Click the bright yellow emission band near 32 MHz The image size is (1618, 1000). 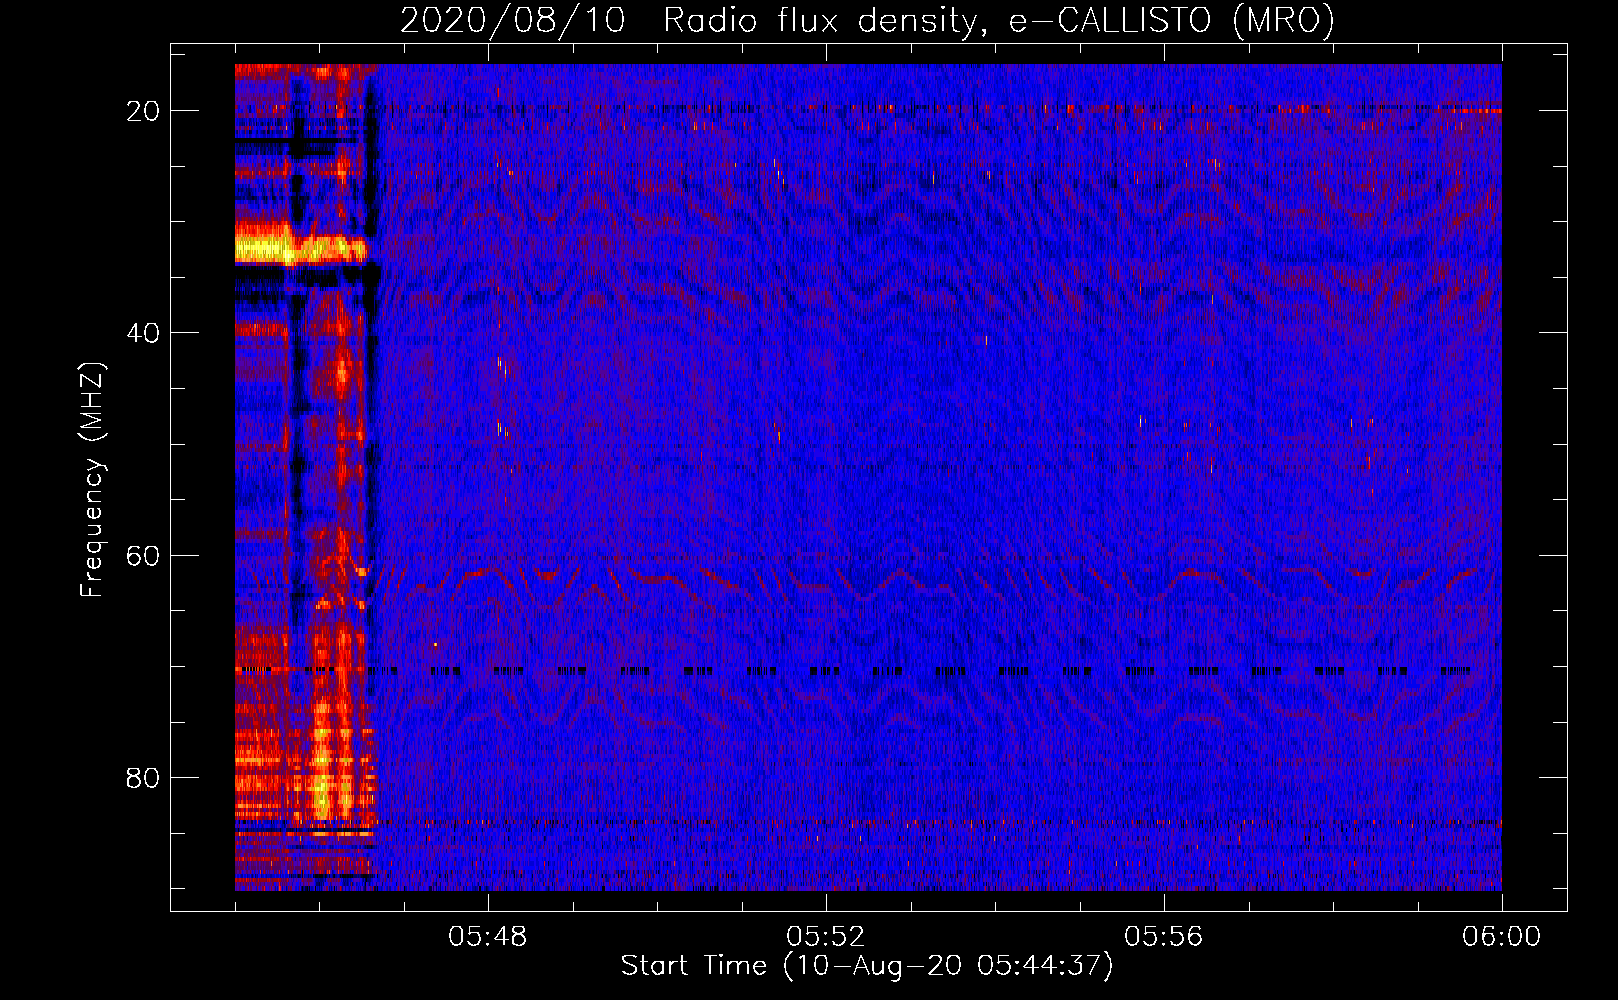(300, 245)
